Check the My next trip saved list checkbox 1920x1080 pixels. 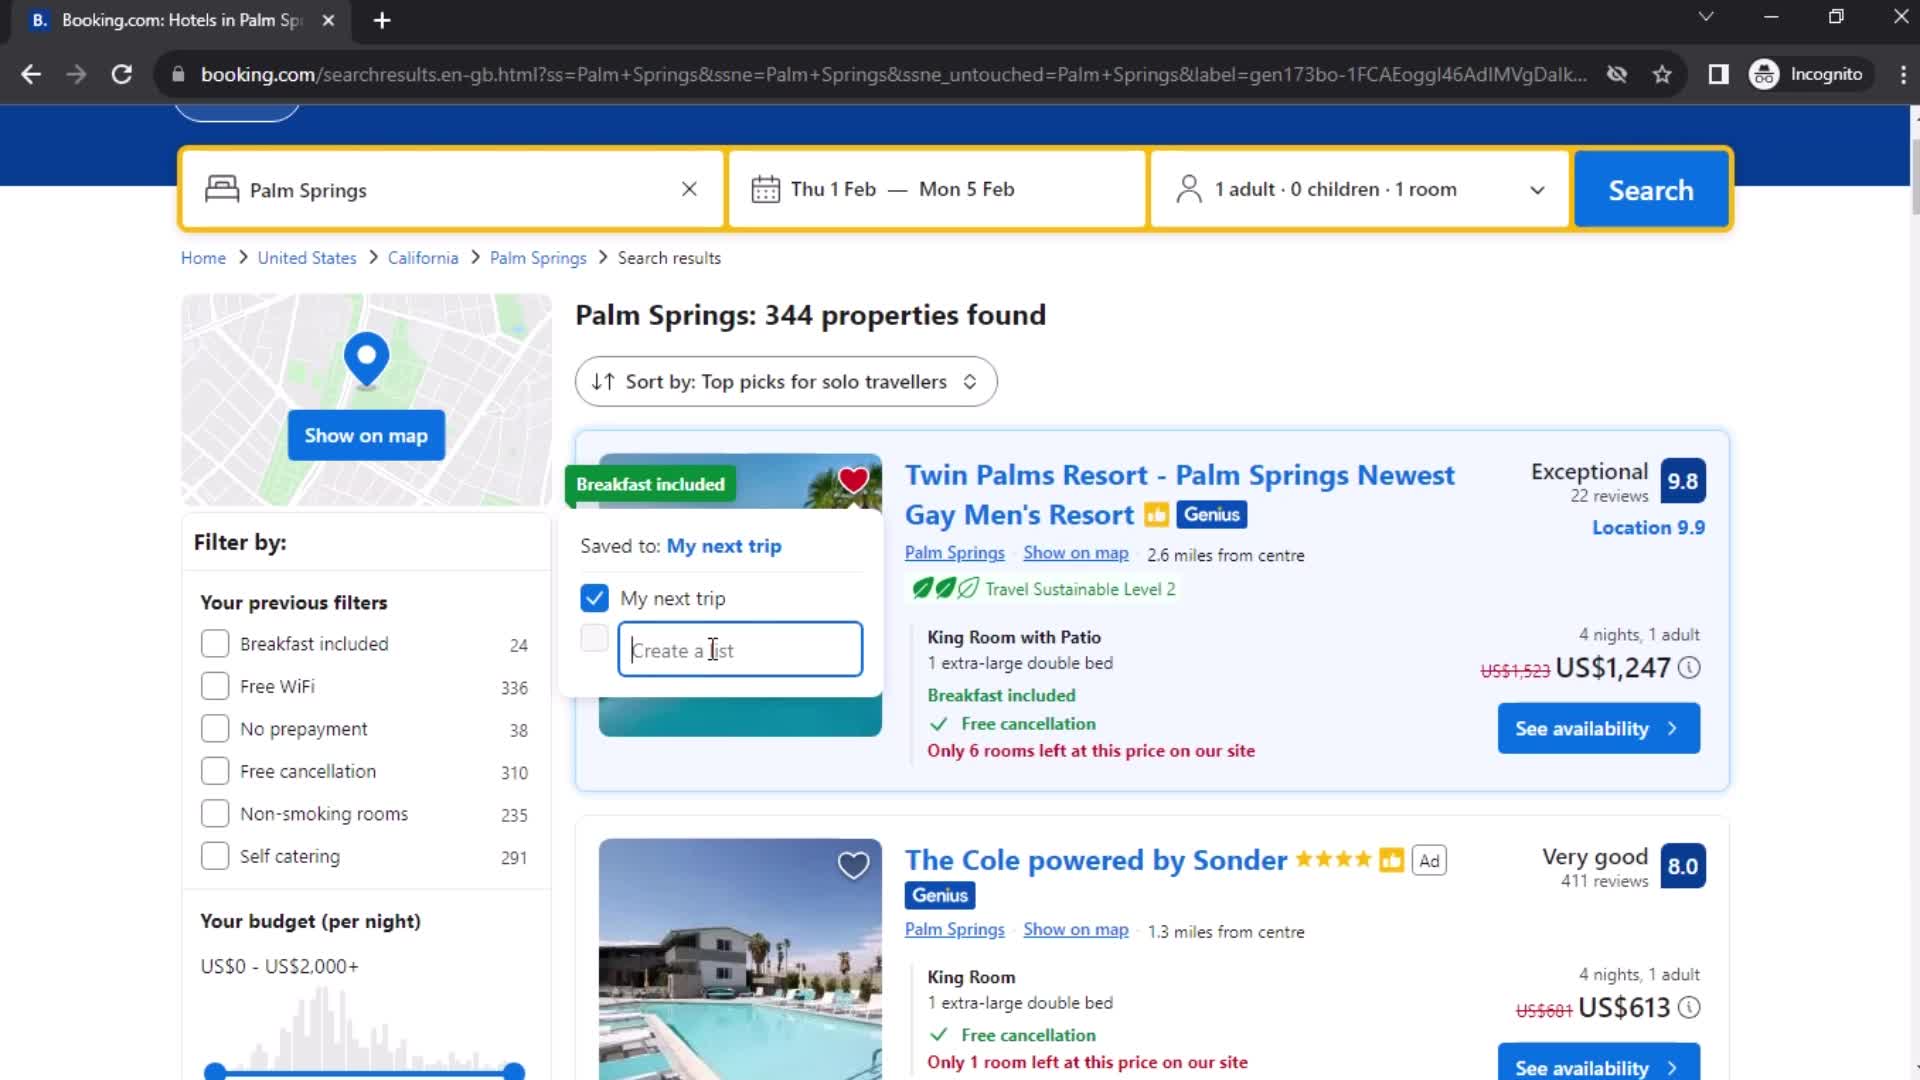[x=595, y=599]
